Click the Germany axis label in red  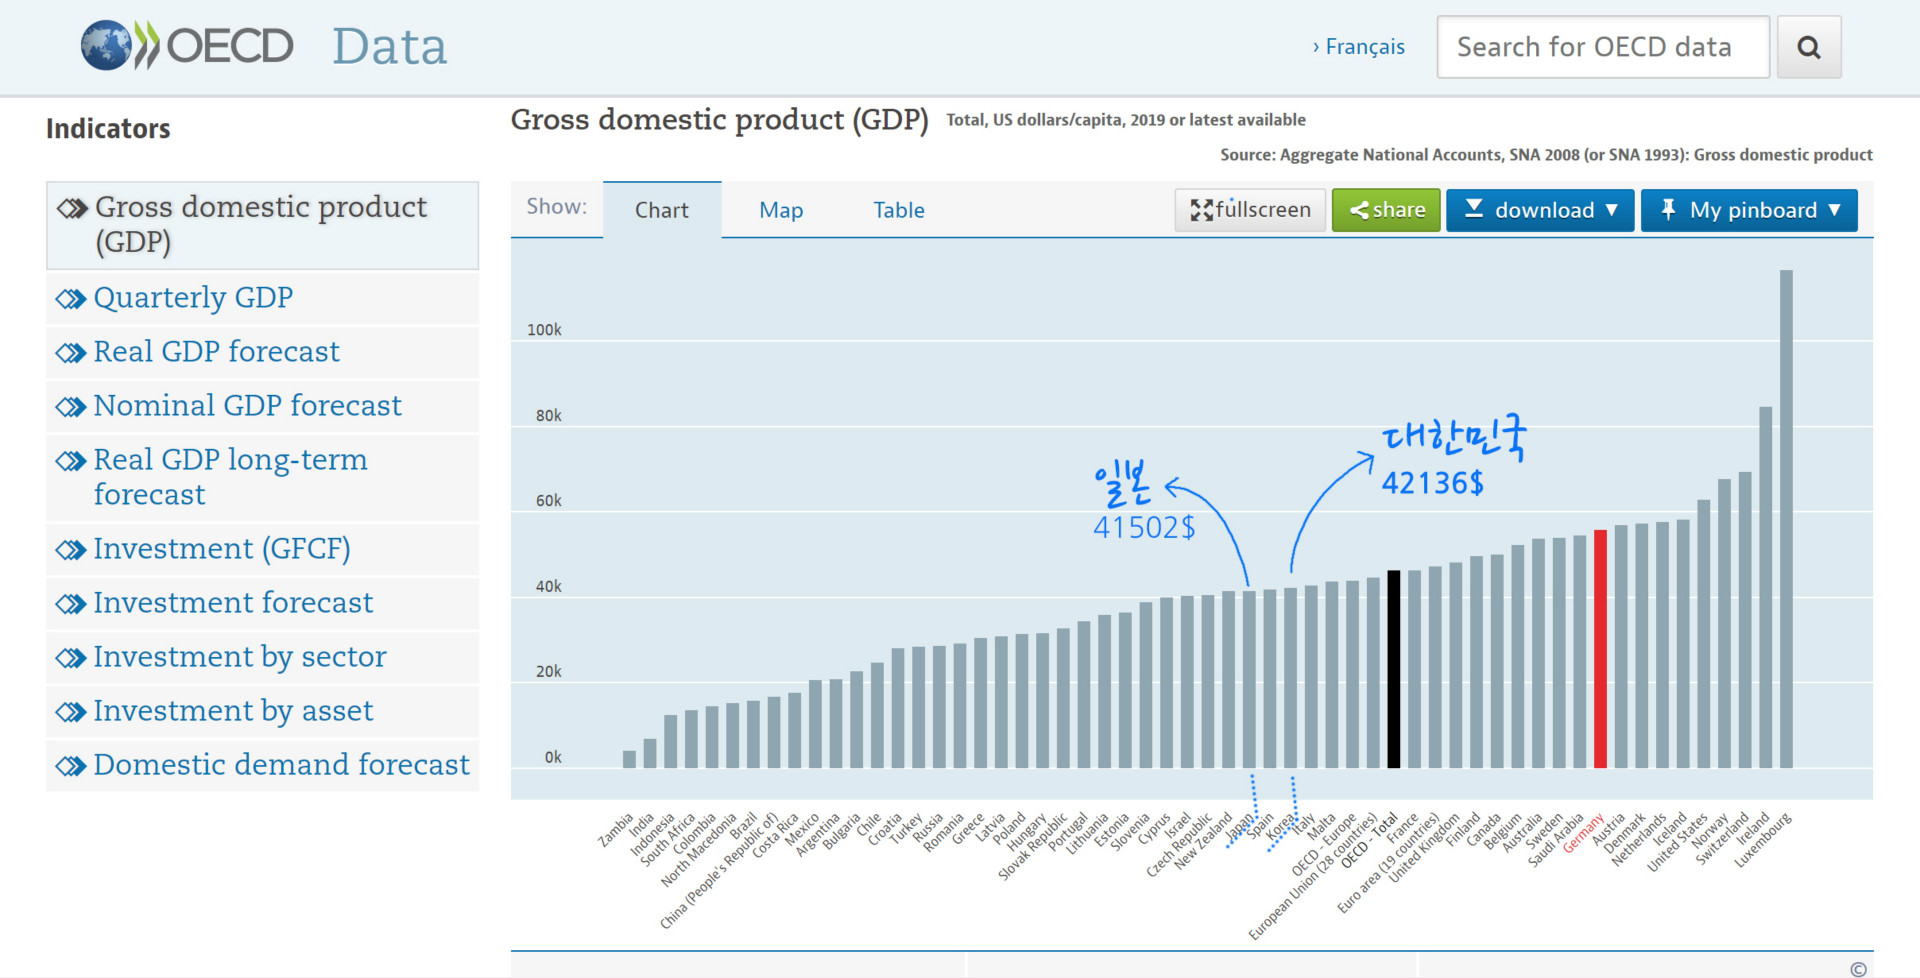(1583, 833)
